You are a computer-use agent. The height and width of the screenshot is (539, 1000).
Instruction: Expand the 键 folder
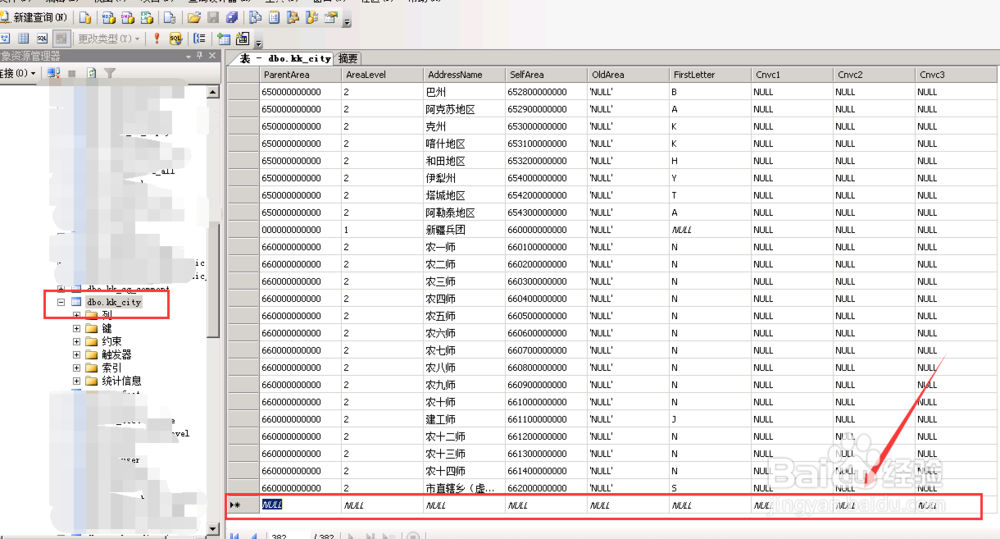click(x=77, y=328)
